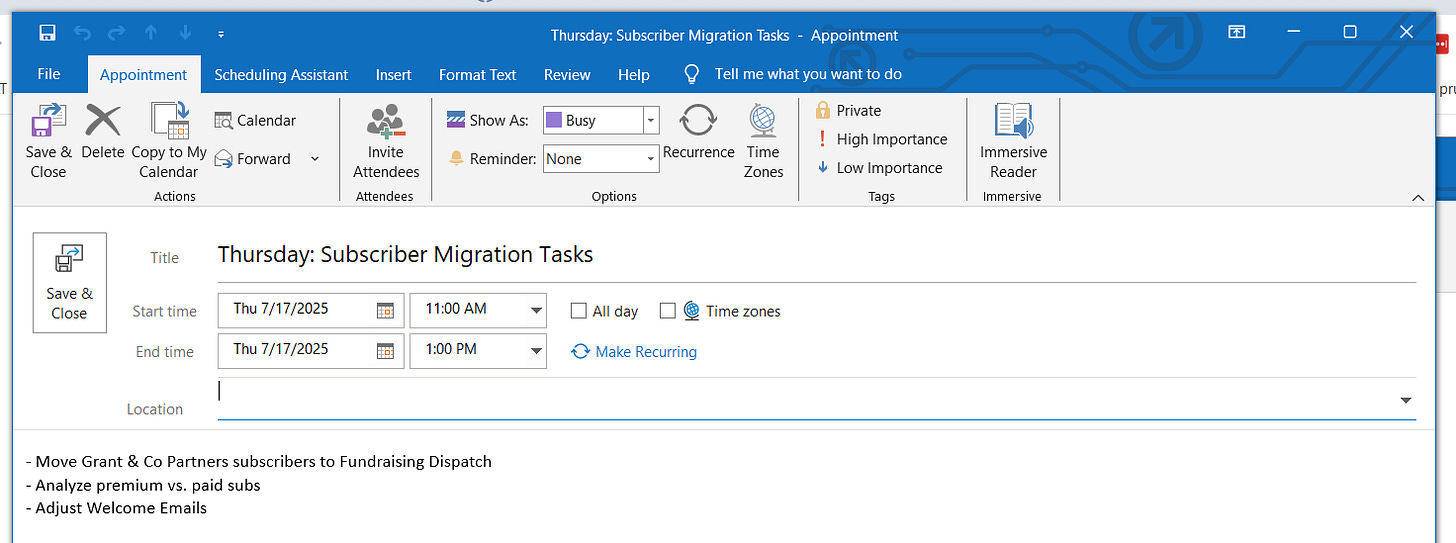The width and height of the screenshot is (1456, 543).
Task: Click the 'Move Grant & Co Partners' line
Action: tap(259, 461)
